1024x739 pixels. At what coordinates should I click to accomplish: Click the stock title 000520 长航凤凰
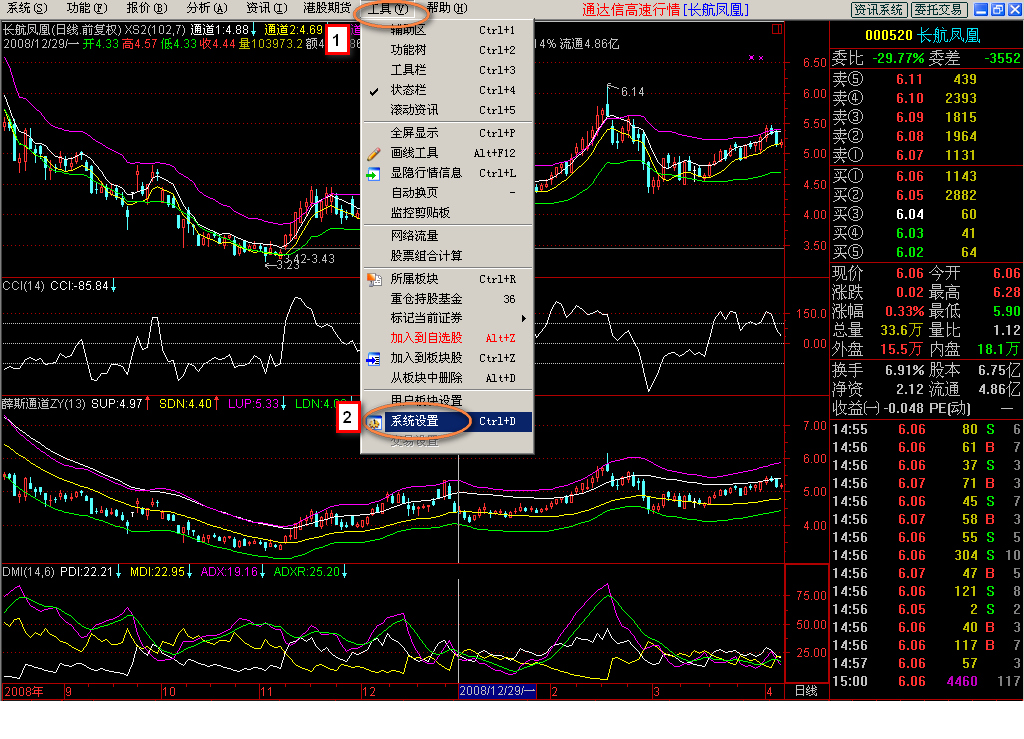coord(922,36)
